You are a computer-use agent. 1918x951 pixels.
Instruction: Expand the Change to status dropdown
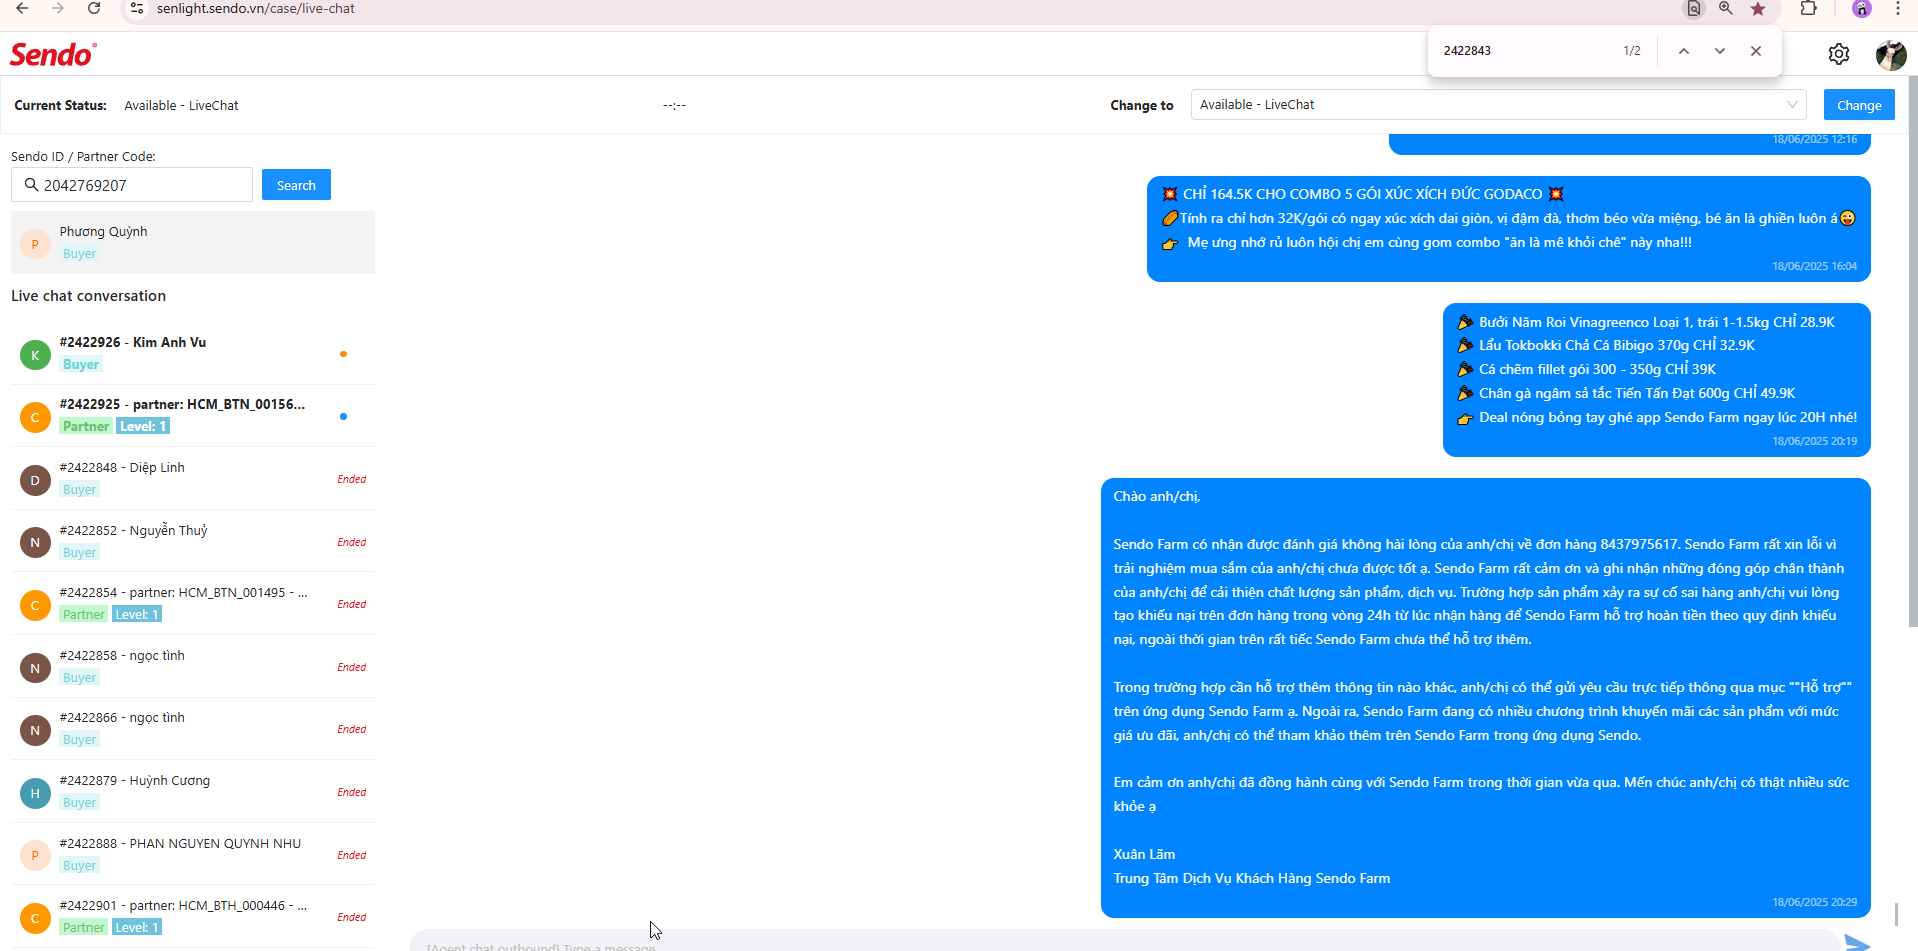(x=1498, y=105)
